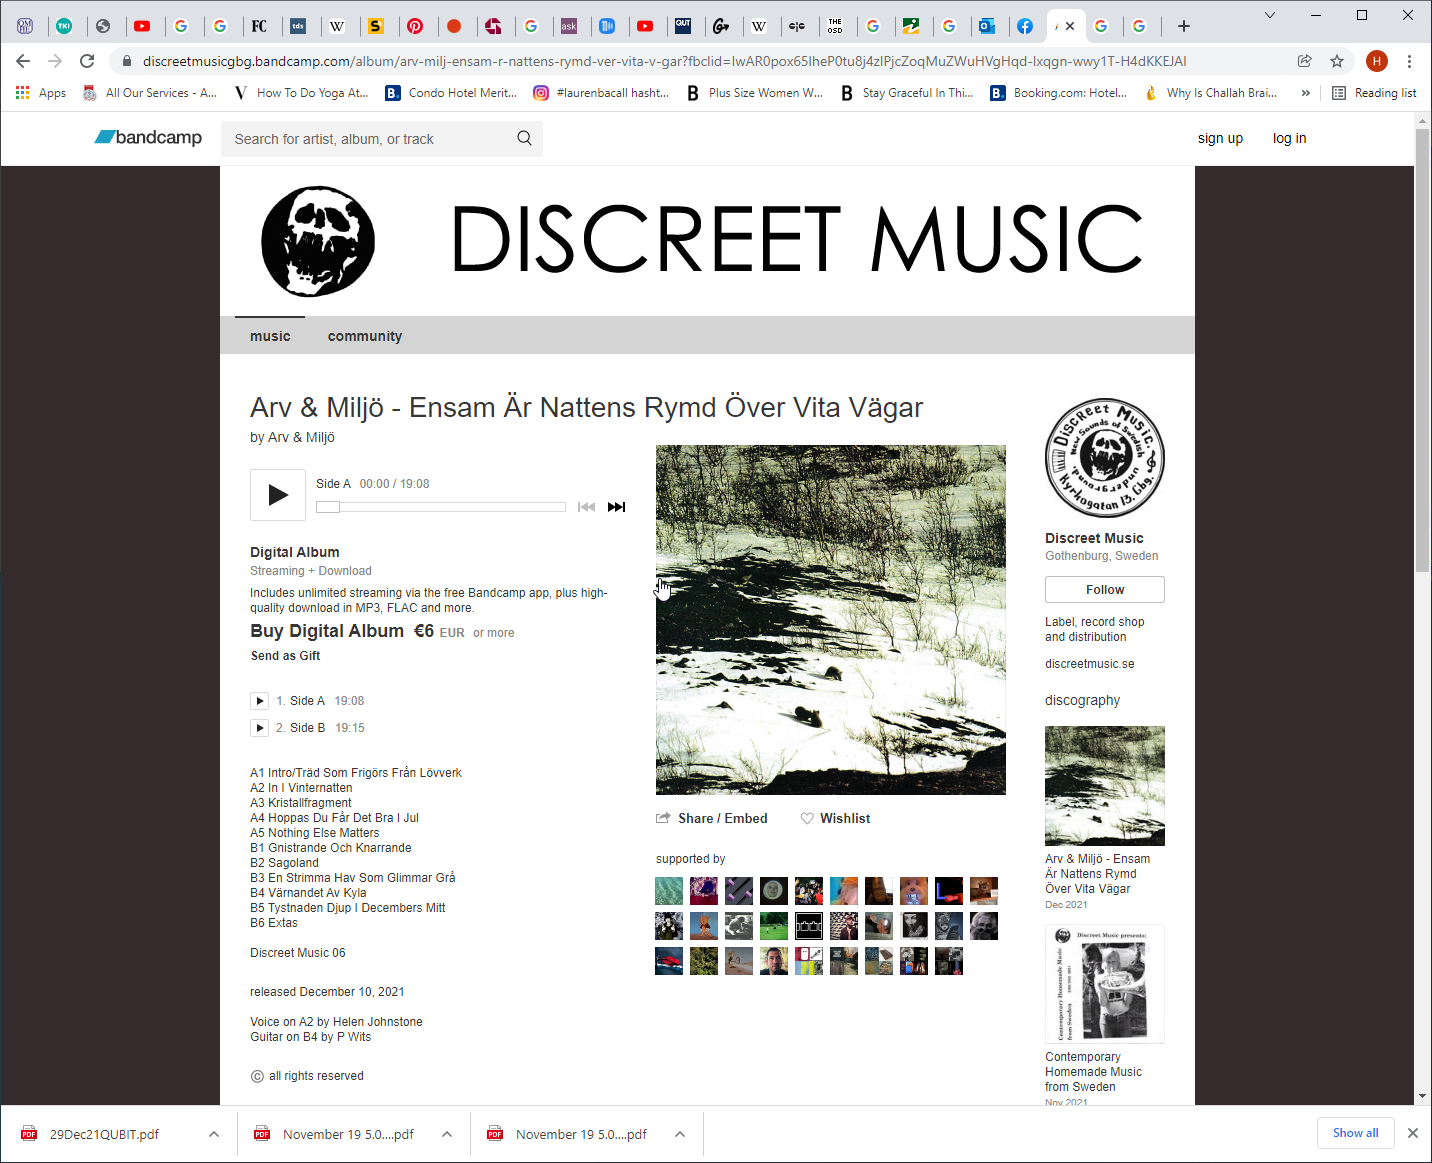The width and height of the screenshot is (1432, 1163).
Task: Open Contemporary Homemade Music discography cover
Action: point(1105,984)
